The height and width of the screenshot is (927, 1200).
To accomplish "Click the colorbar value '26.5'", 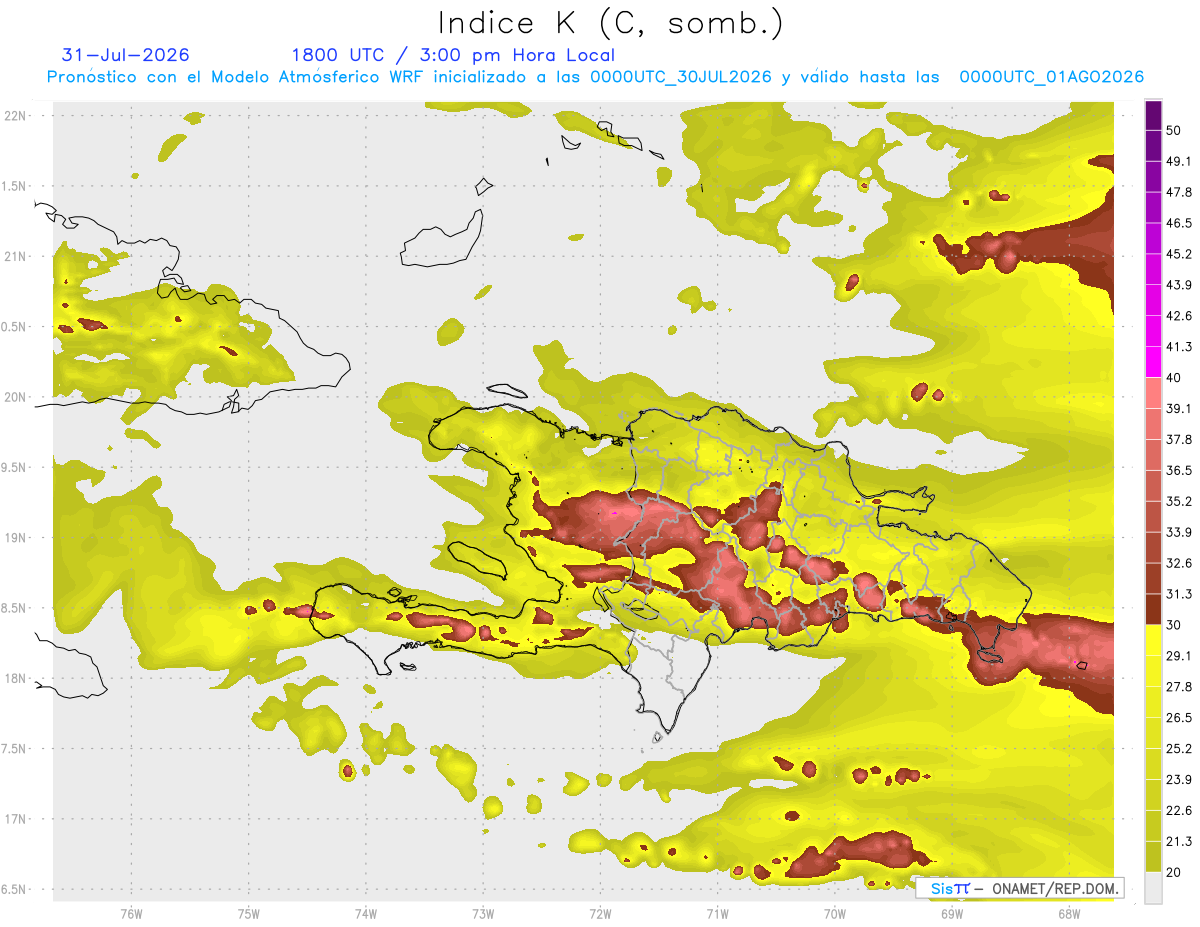I will [1179, 718].
